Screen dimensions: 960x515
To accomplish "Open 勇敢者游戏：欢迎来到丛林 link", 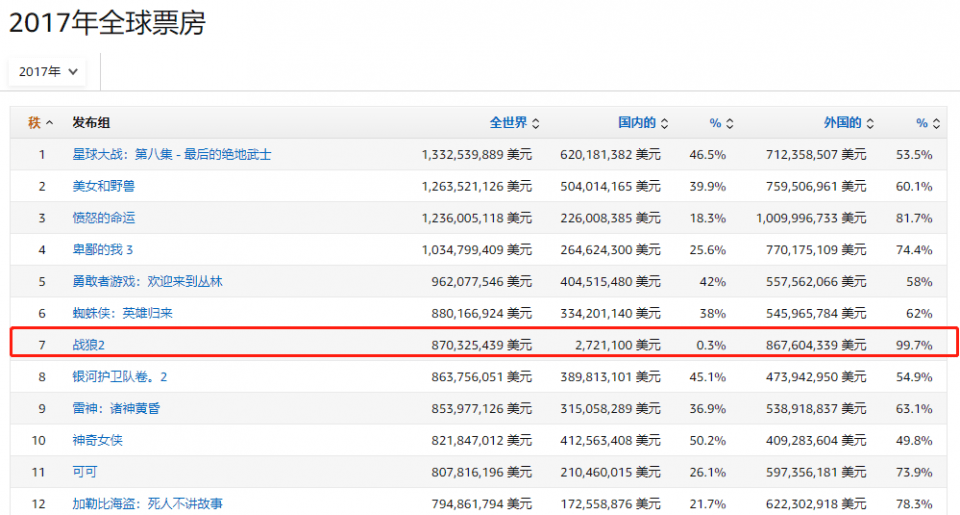I will coord(147,282).
